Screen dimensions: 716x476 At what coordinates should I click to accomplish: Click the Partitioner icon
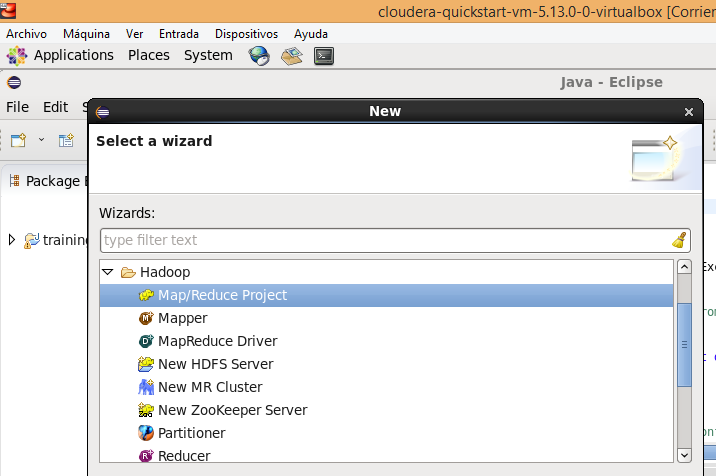(146, 433)
